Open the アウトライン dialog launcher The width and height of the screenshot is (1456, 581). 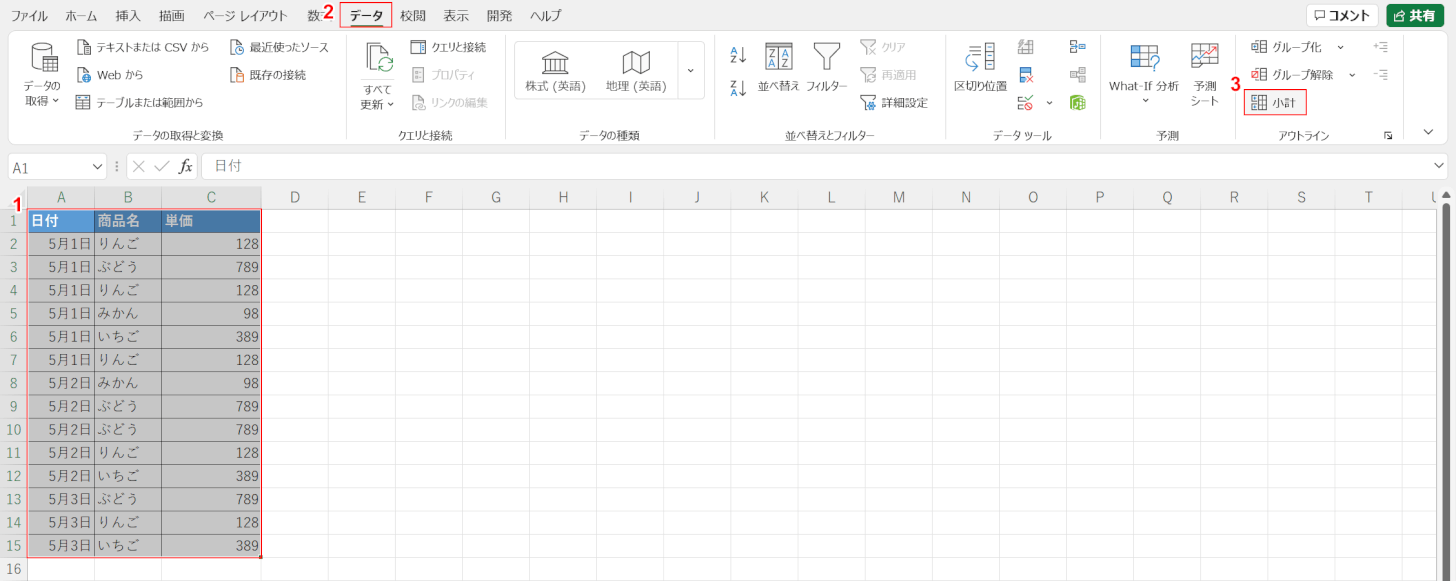point(1388,135)
